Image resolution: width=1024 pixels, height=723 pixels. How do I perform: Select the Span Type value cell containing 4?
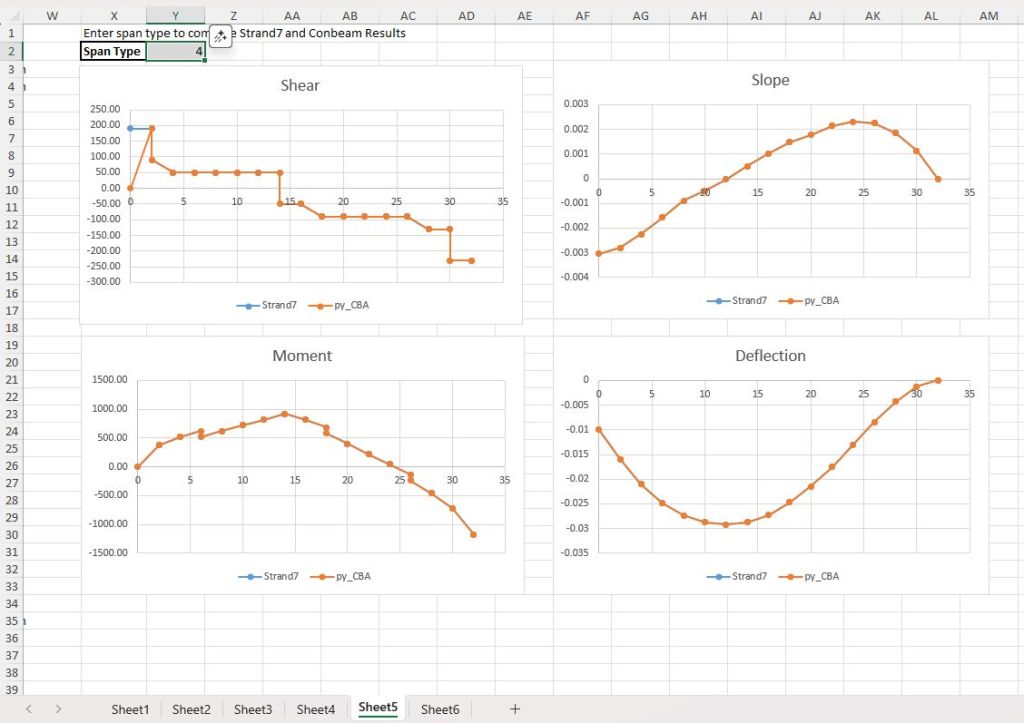(176, 51)
